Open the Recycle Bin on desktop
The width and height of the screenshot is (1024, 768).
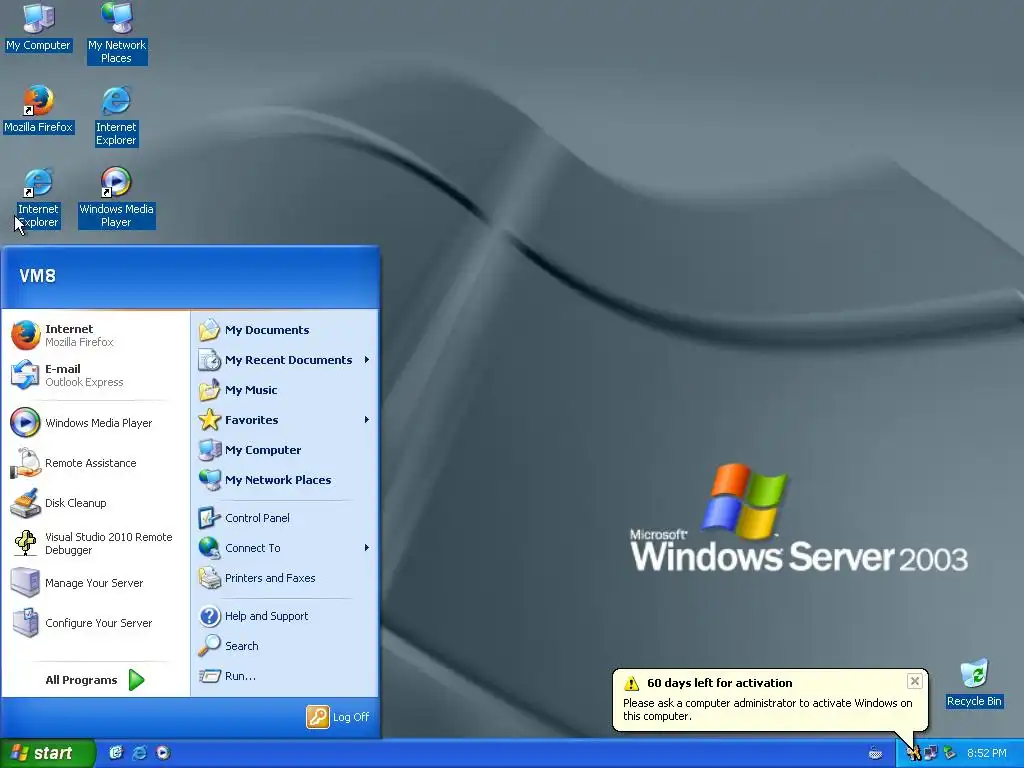(x=974, y=684)
